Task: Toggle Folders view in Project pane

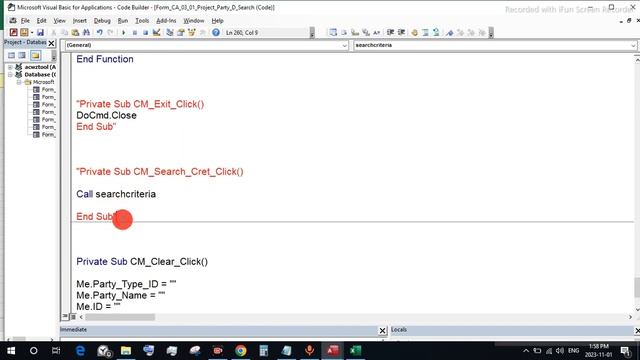Action: coord(36,55)
